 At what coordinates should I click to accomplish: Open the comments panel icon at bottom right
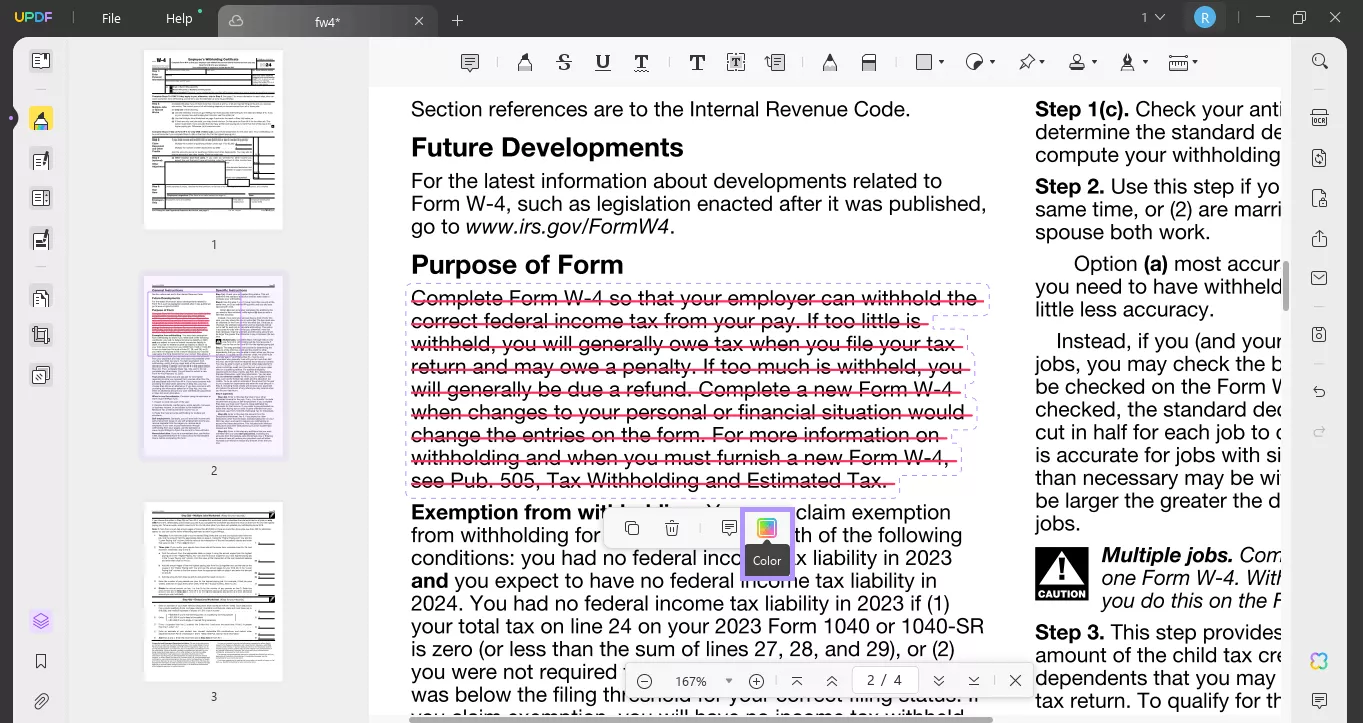pyautogui.click(x=1320, y=701)
